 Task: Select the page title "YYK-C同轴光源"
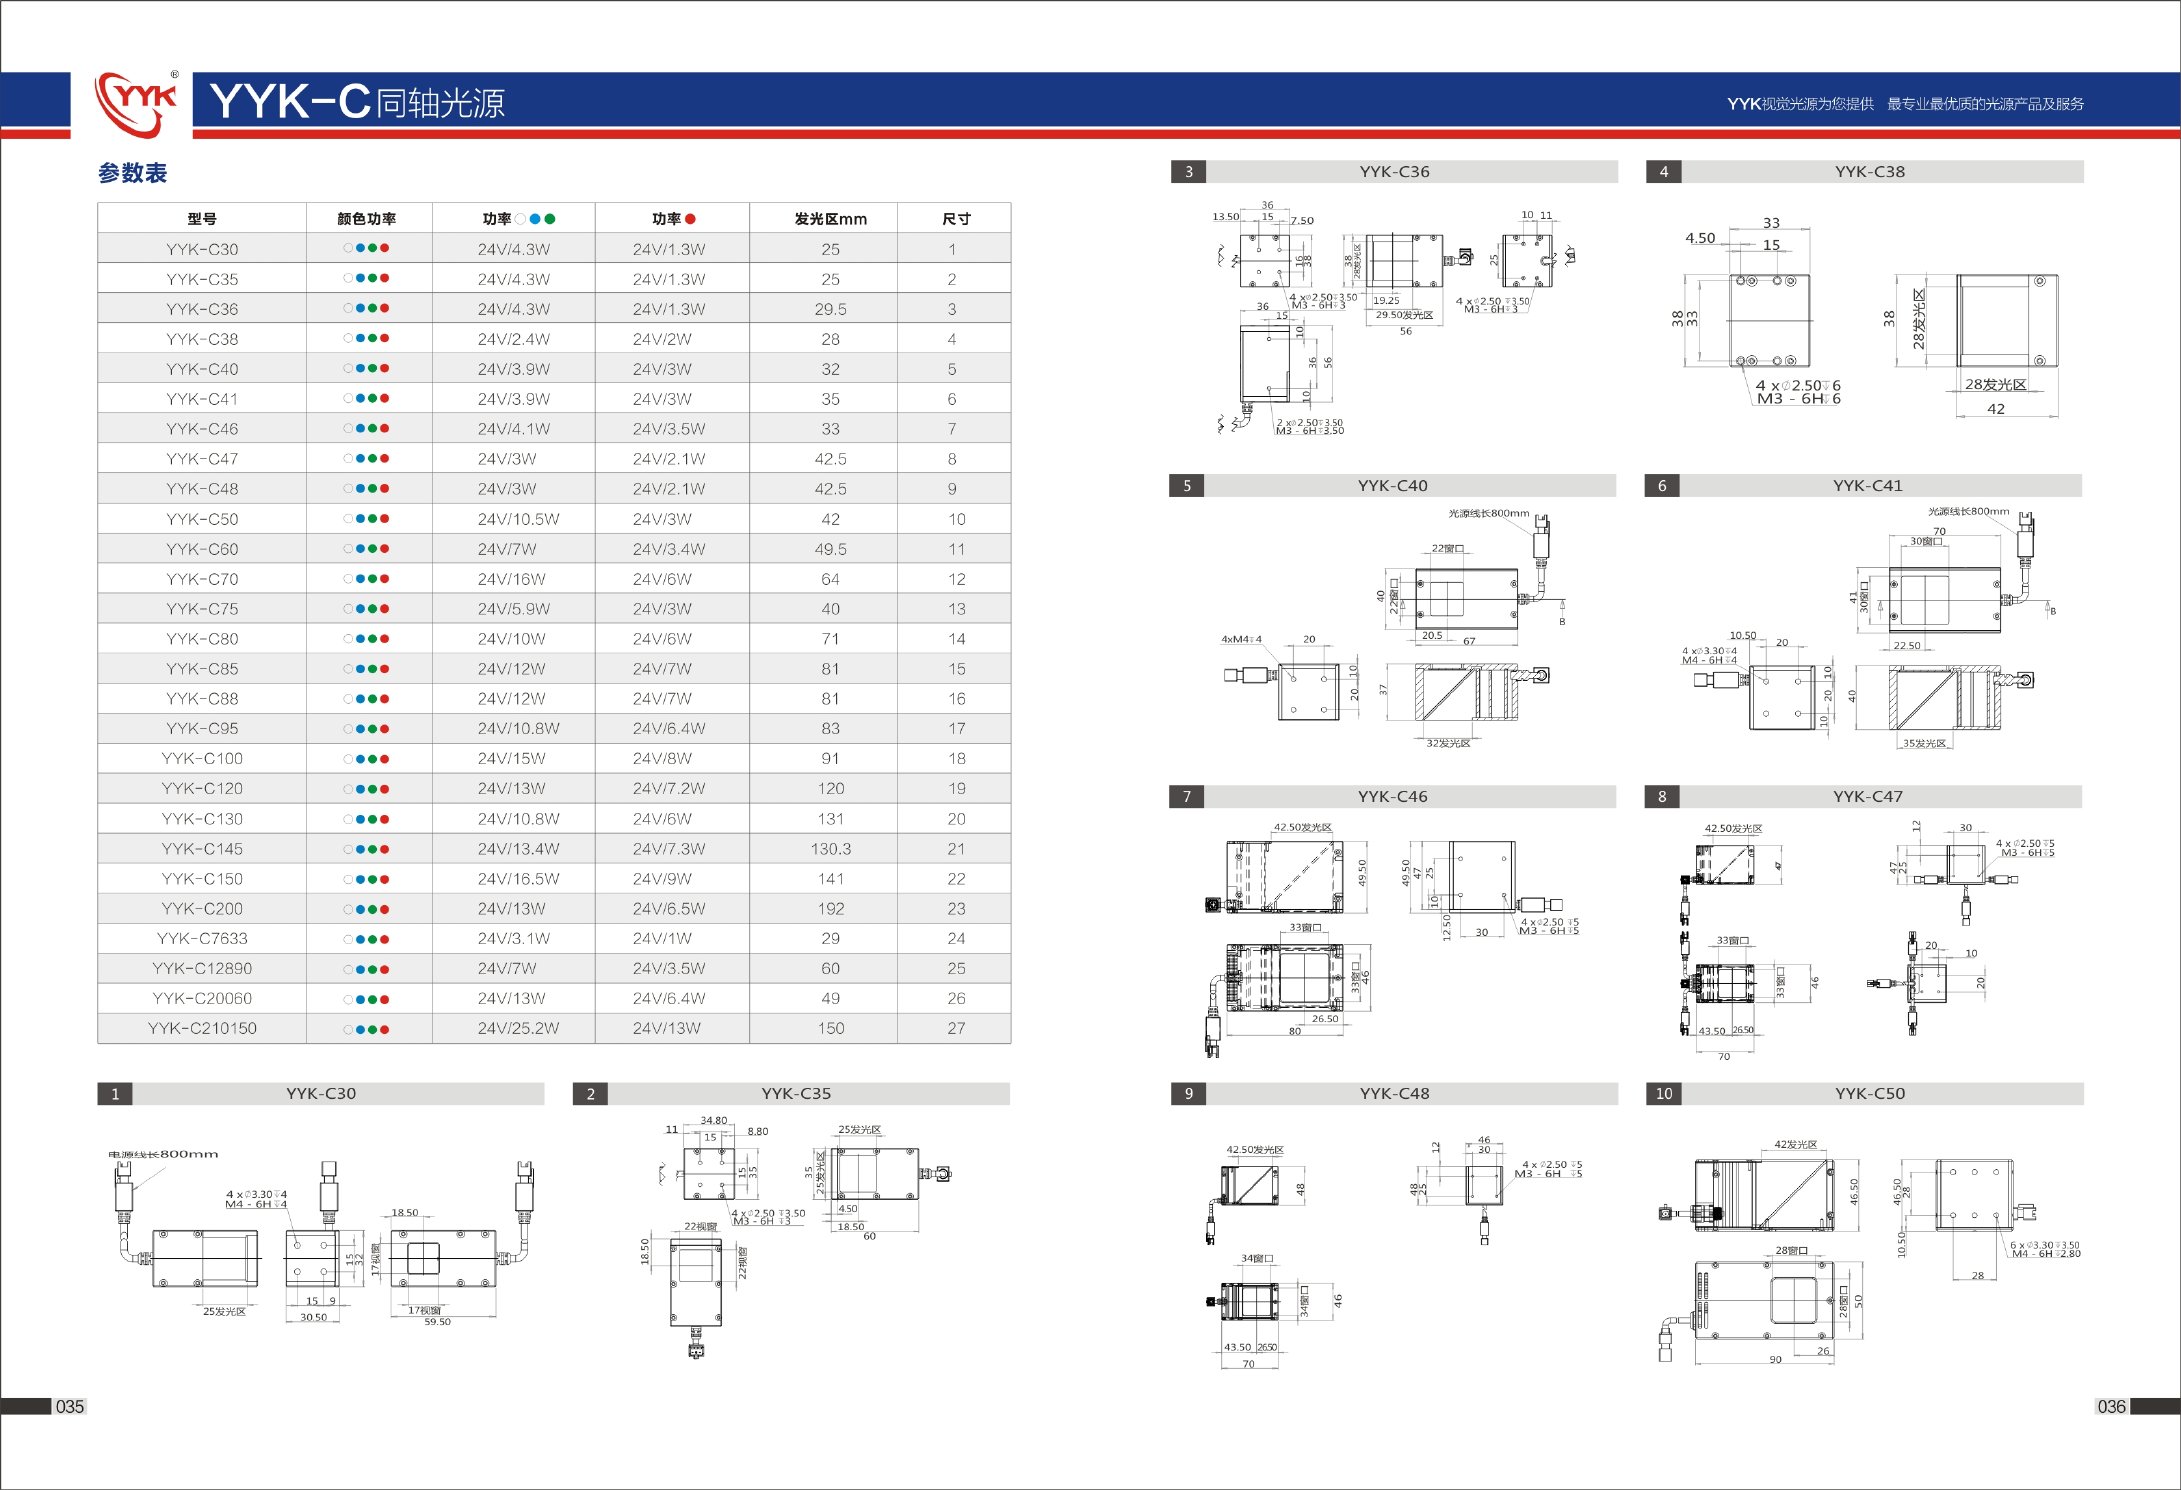357,102
